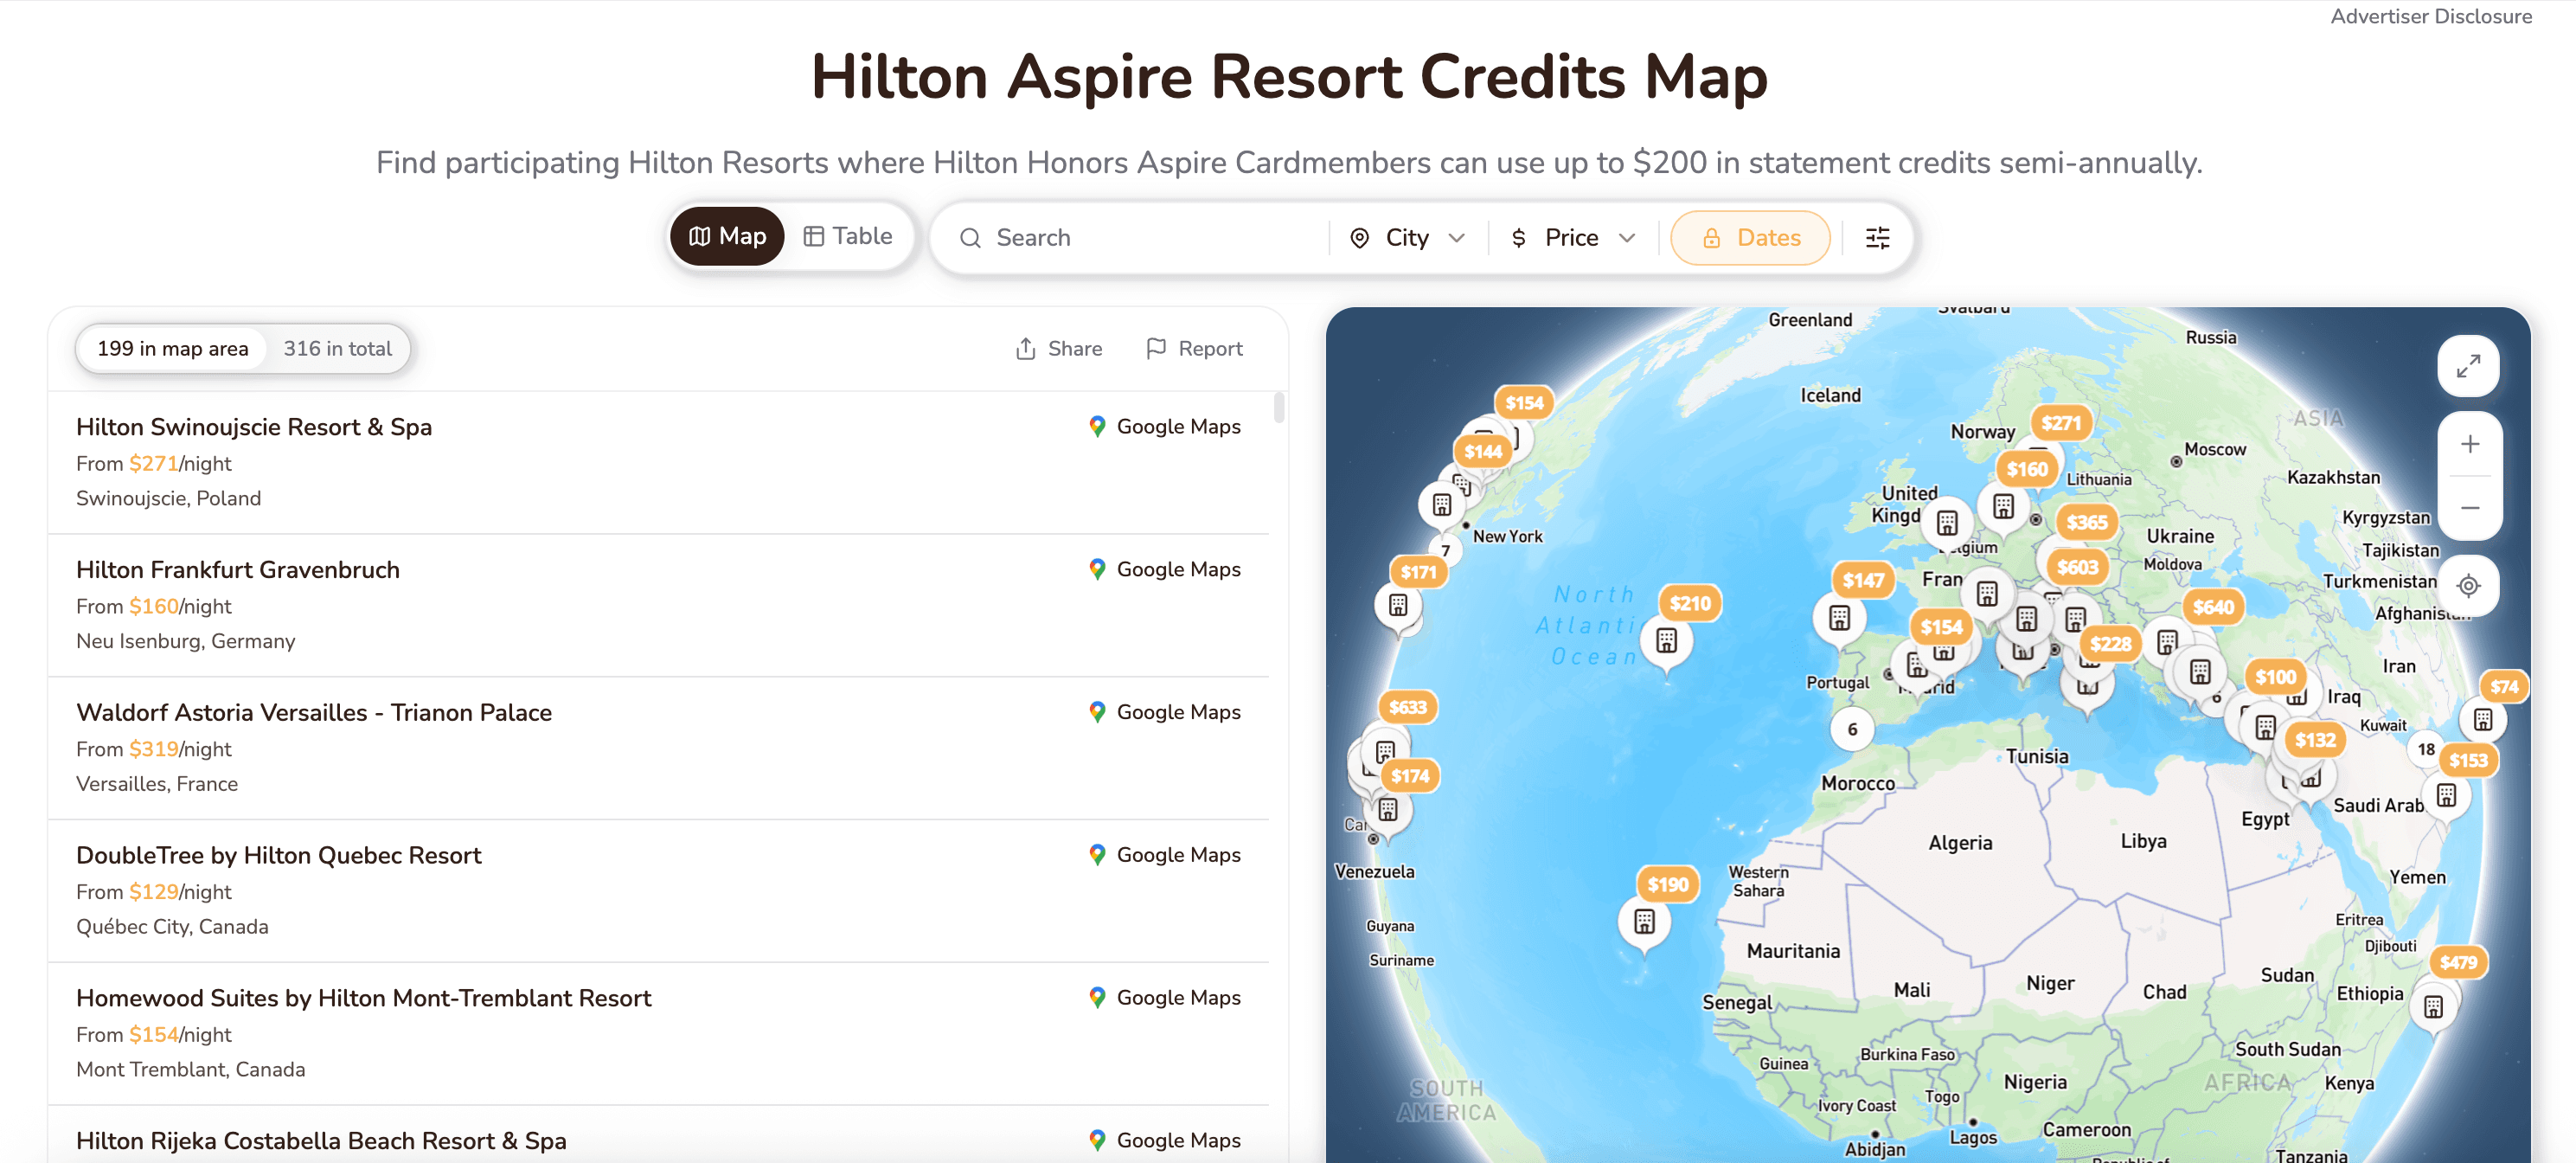2576x1163 pixels.
Task: Zoom in on the map
Action: click(x=2469, y=444)
